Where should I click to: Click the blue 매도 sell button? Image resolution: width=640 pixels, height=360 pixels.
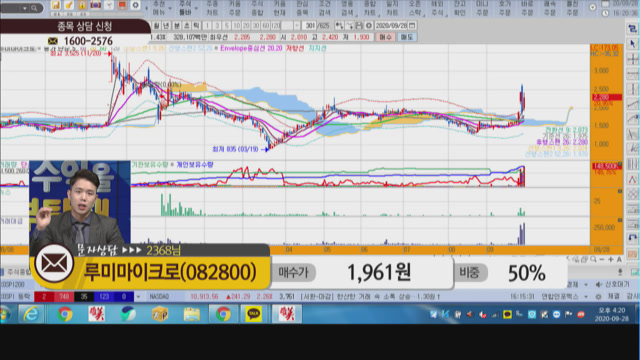[407, 37]
